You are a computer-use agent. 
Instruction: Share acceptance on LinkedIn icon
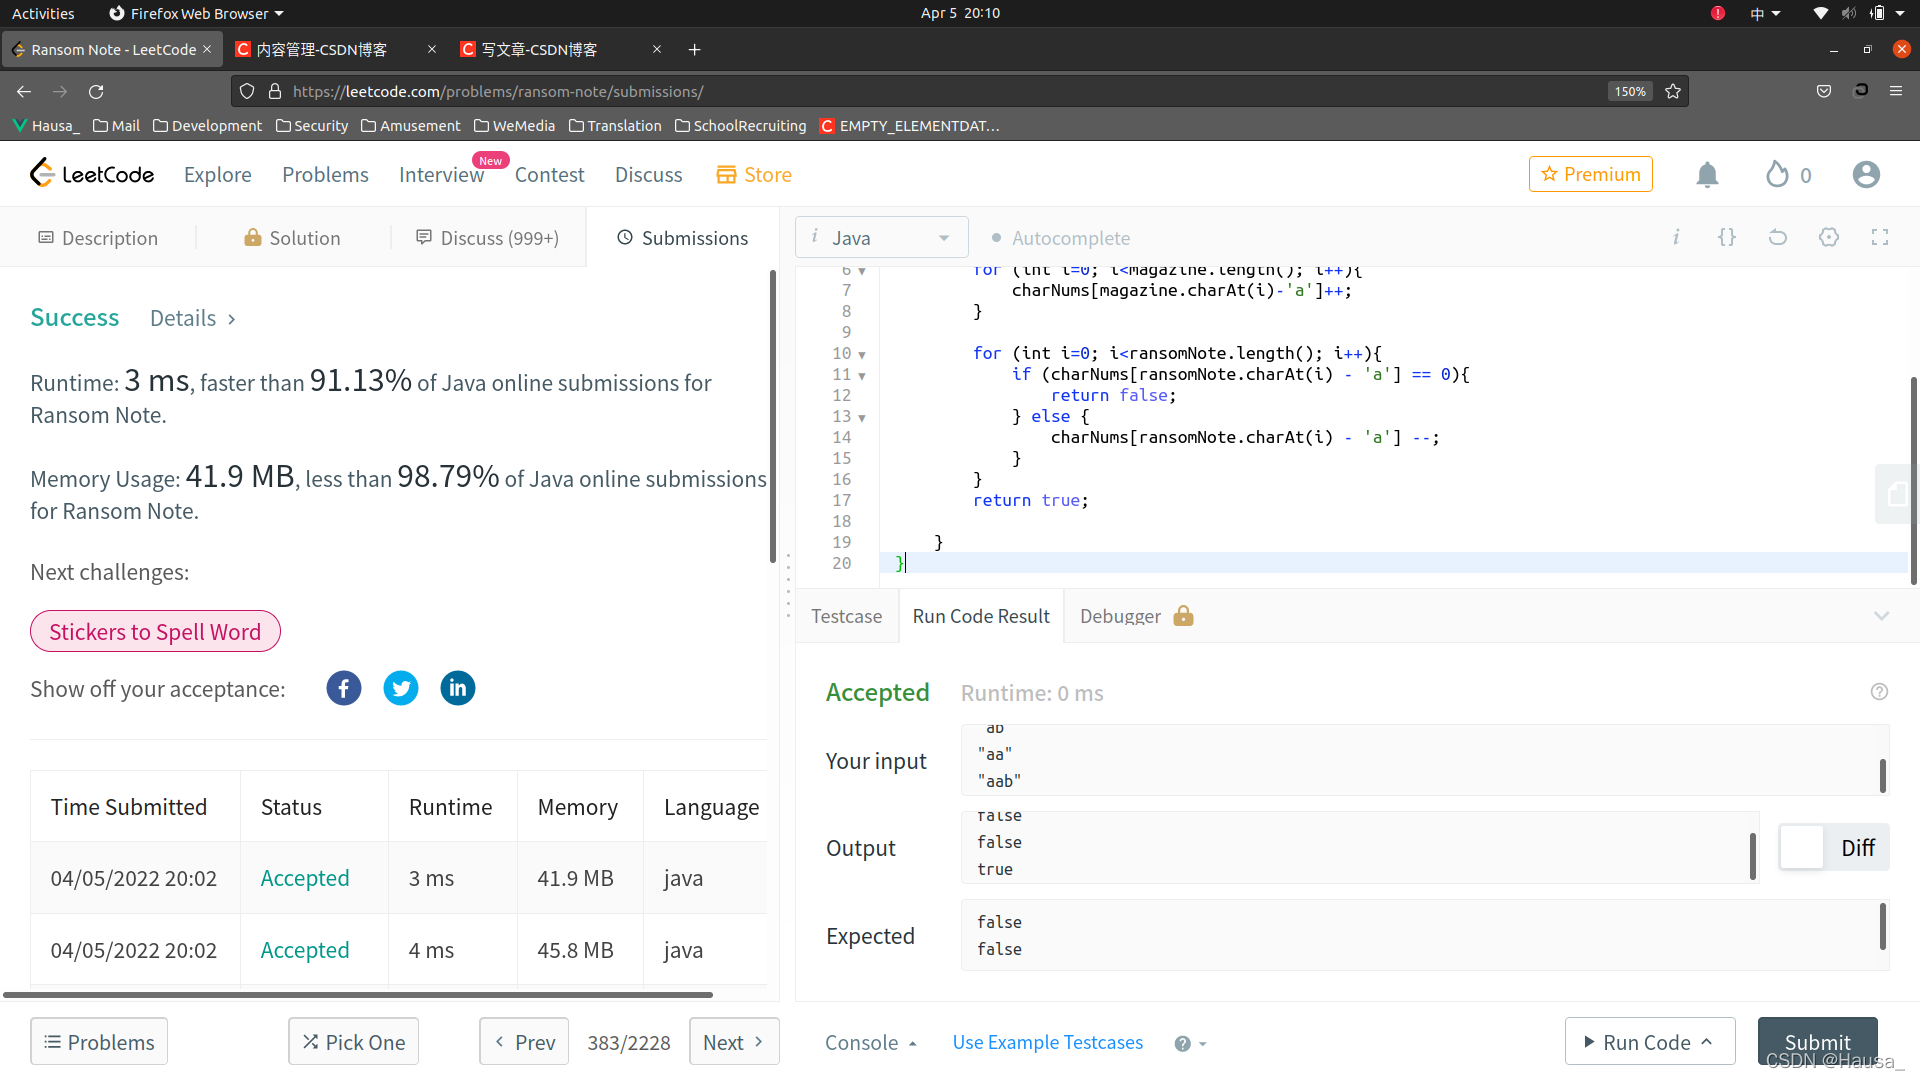point(458,687)
